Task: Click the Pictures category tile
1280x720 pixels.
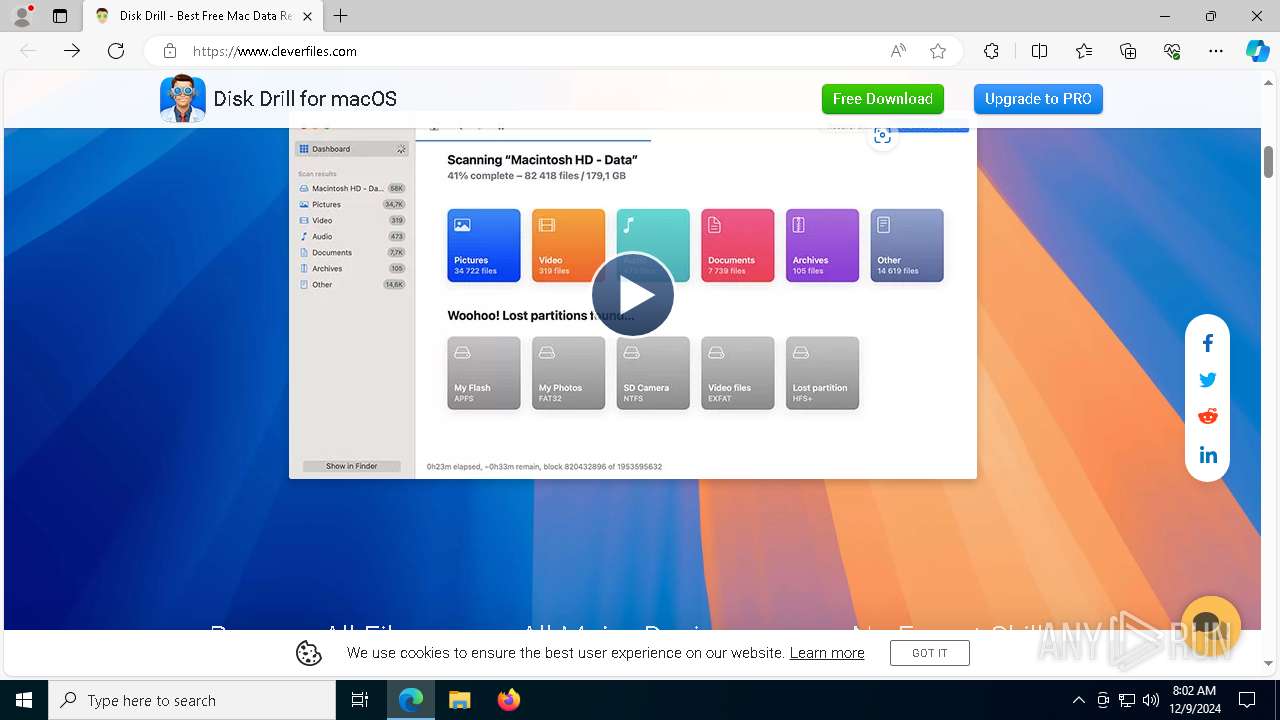Action: 484,245
